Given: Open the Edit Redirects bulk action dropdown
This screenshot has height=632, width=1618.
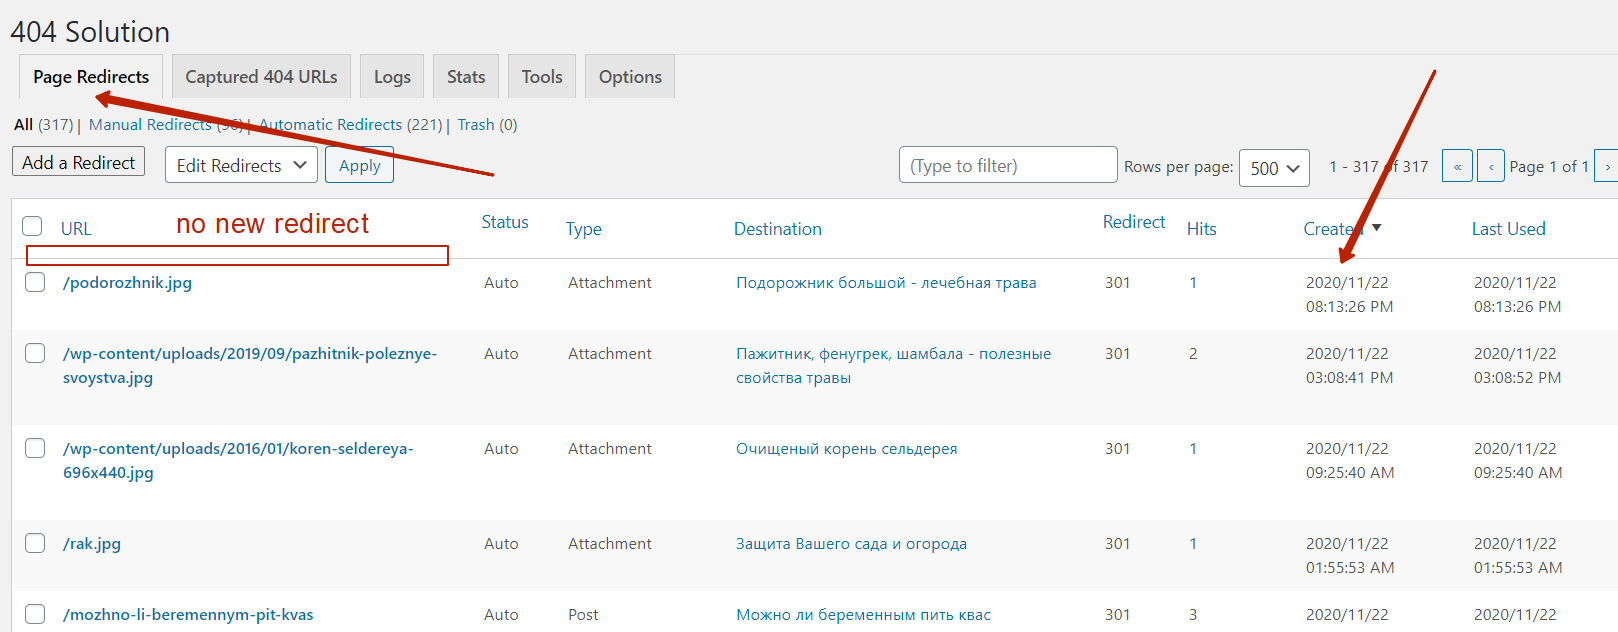Looking at the screenshot, I should 241,165.
